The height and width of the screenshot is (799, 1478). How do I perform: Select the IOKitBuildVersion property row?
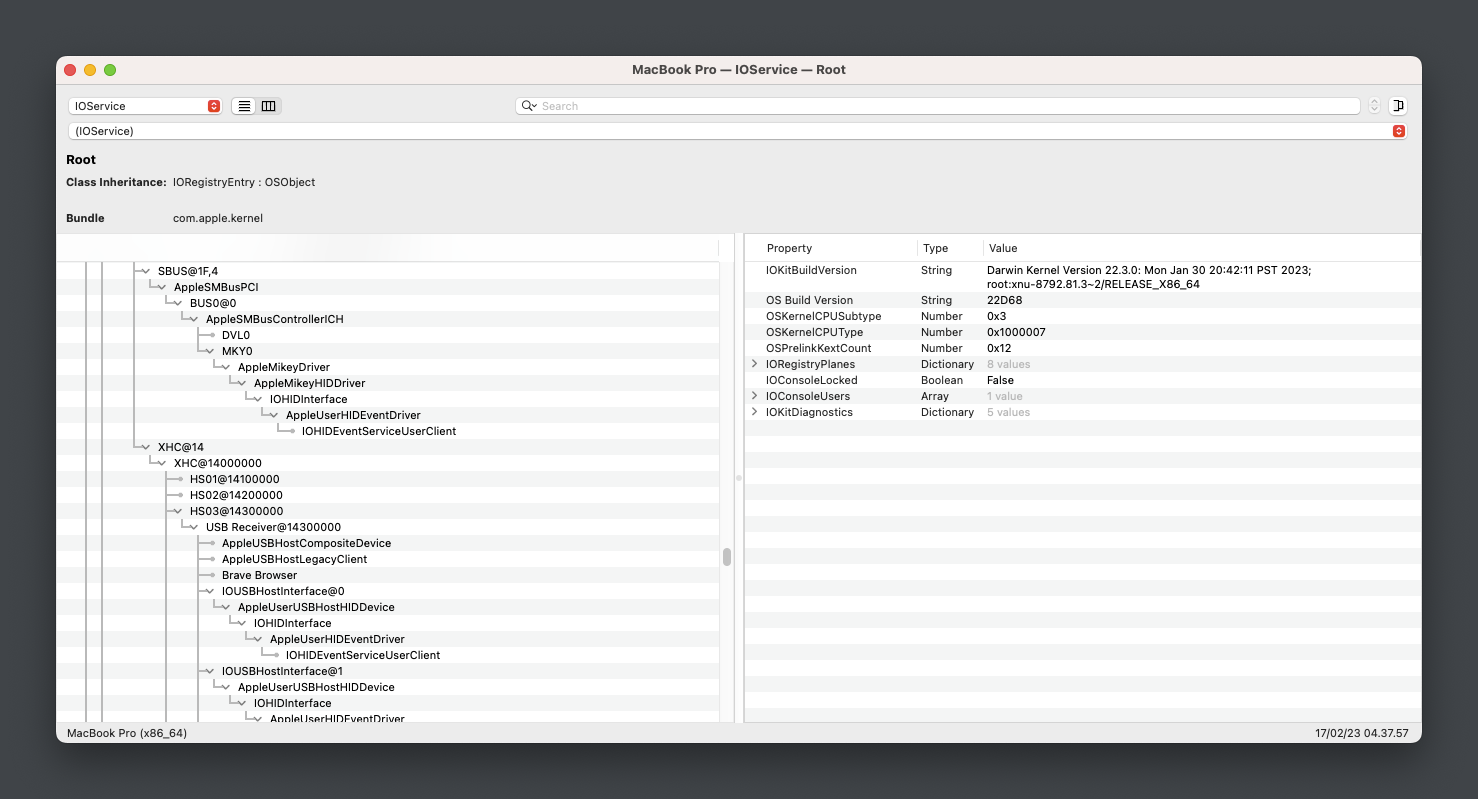point(1083,277)
